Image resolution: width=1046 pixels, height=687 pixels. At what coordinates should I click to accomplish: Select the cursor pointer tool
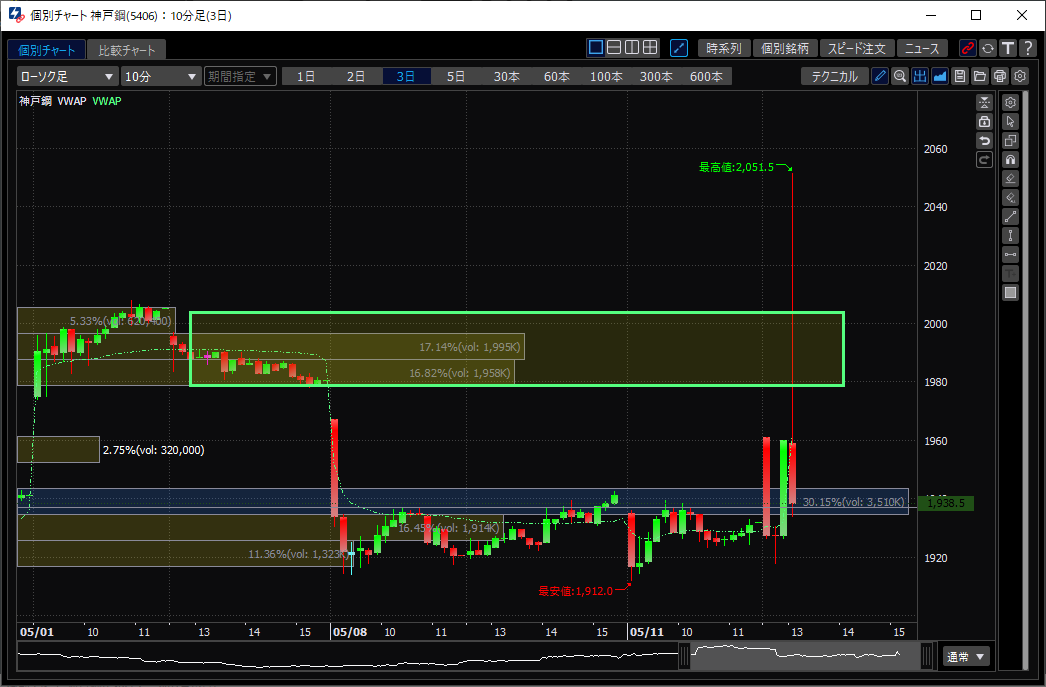click(x=1011, y=121)
